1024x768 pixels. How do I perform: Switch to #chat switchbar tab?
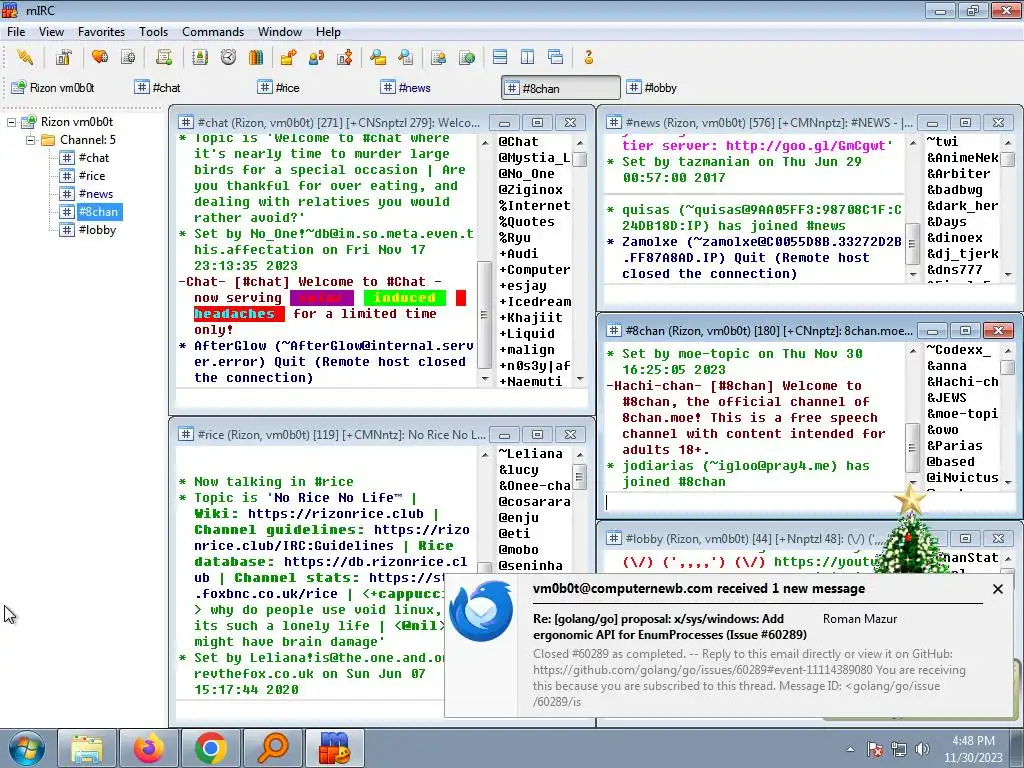coord(189,88)
